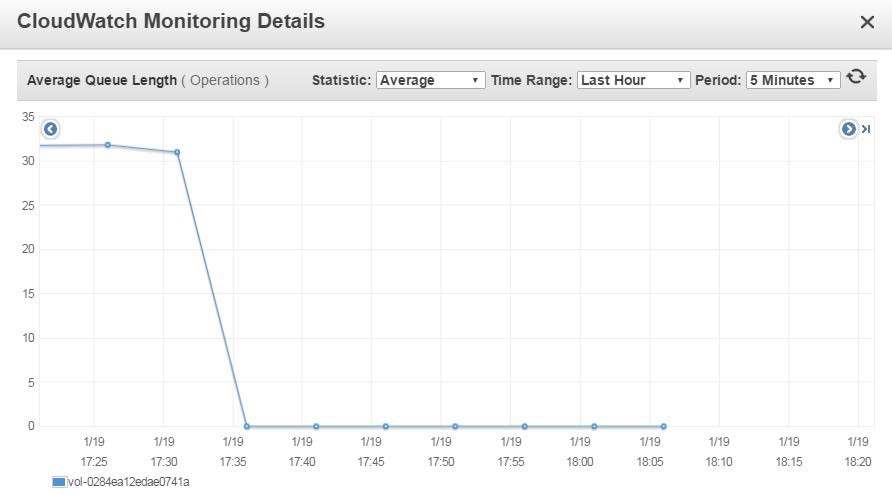The image size is (892, 495).
Task: Click the zero-value data point just after 18:00
Action: point(594,426)
